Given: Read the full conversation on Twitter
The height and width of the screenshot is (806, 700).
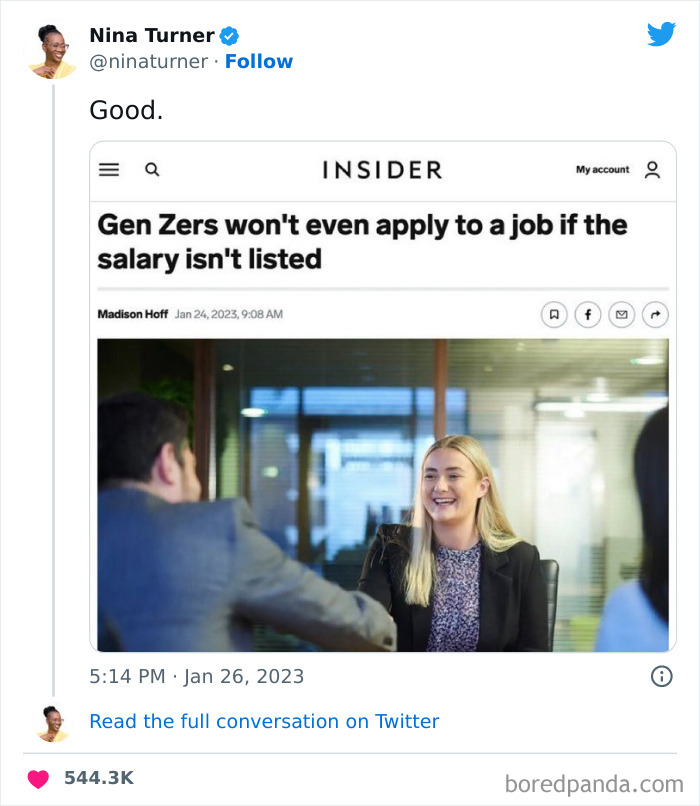Looking at the screenshot, I should 264,721.
